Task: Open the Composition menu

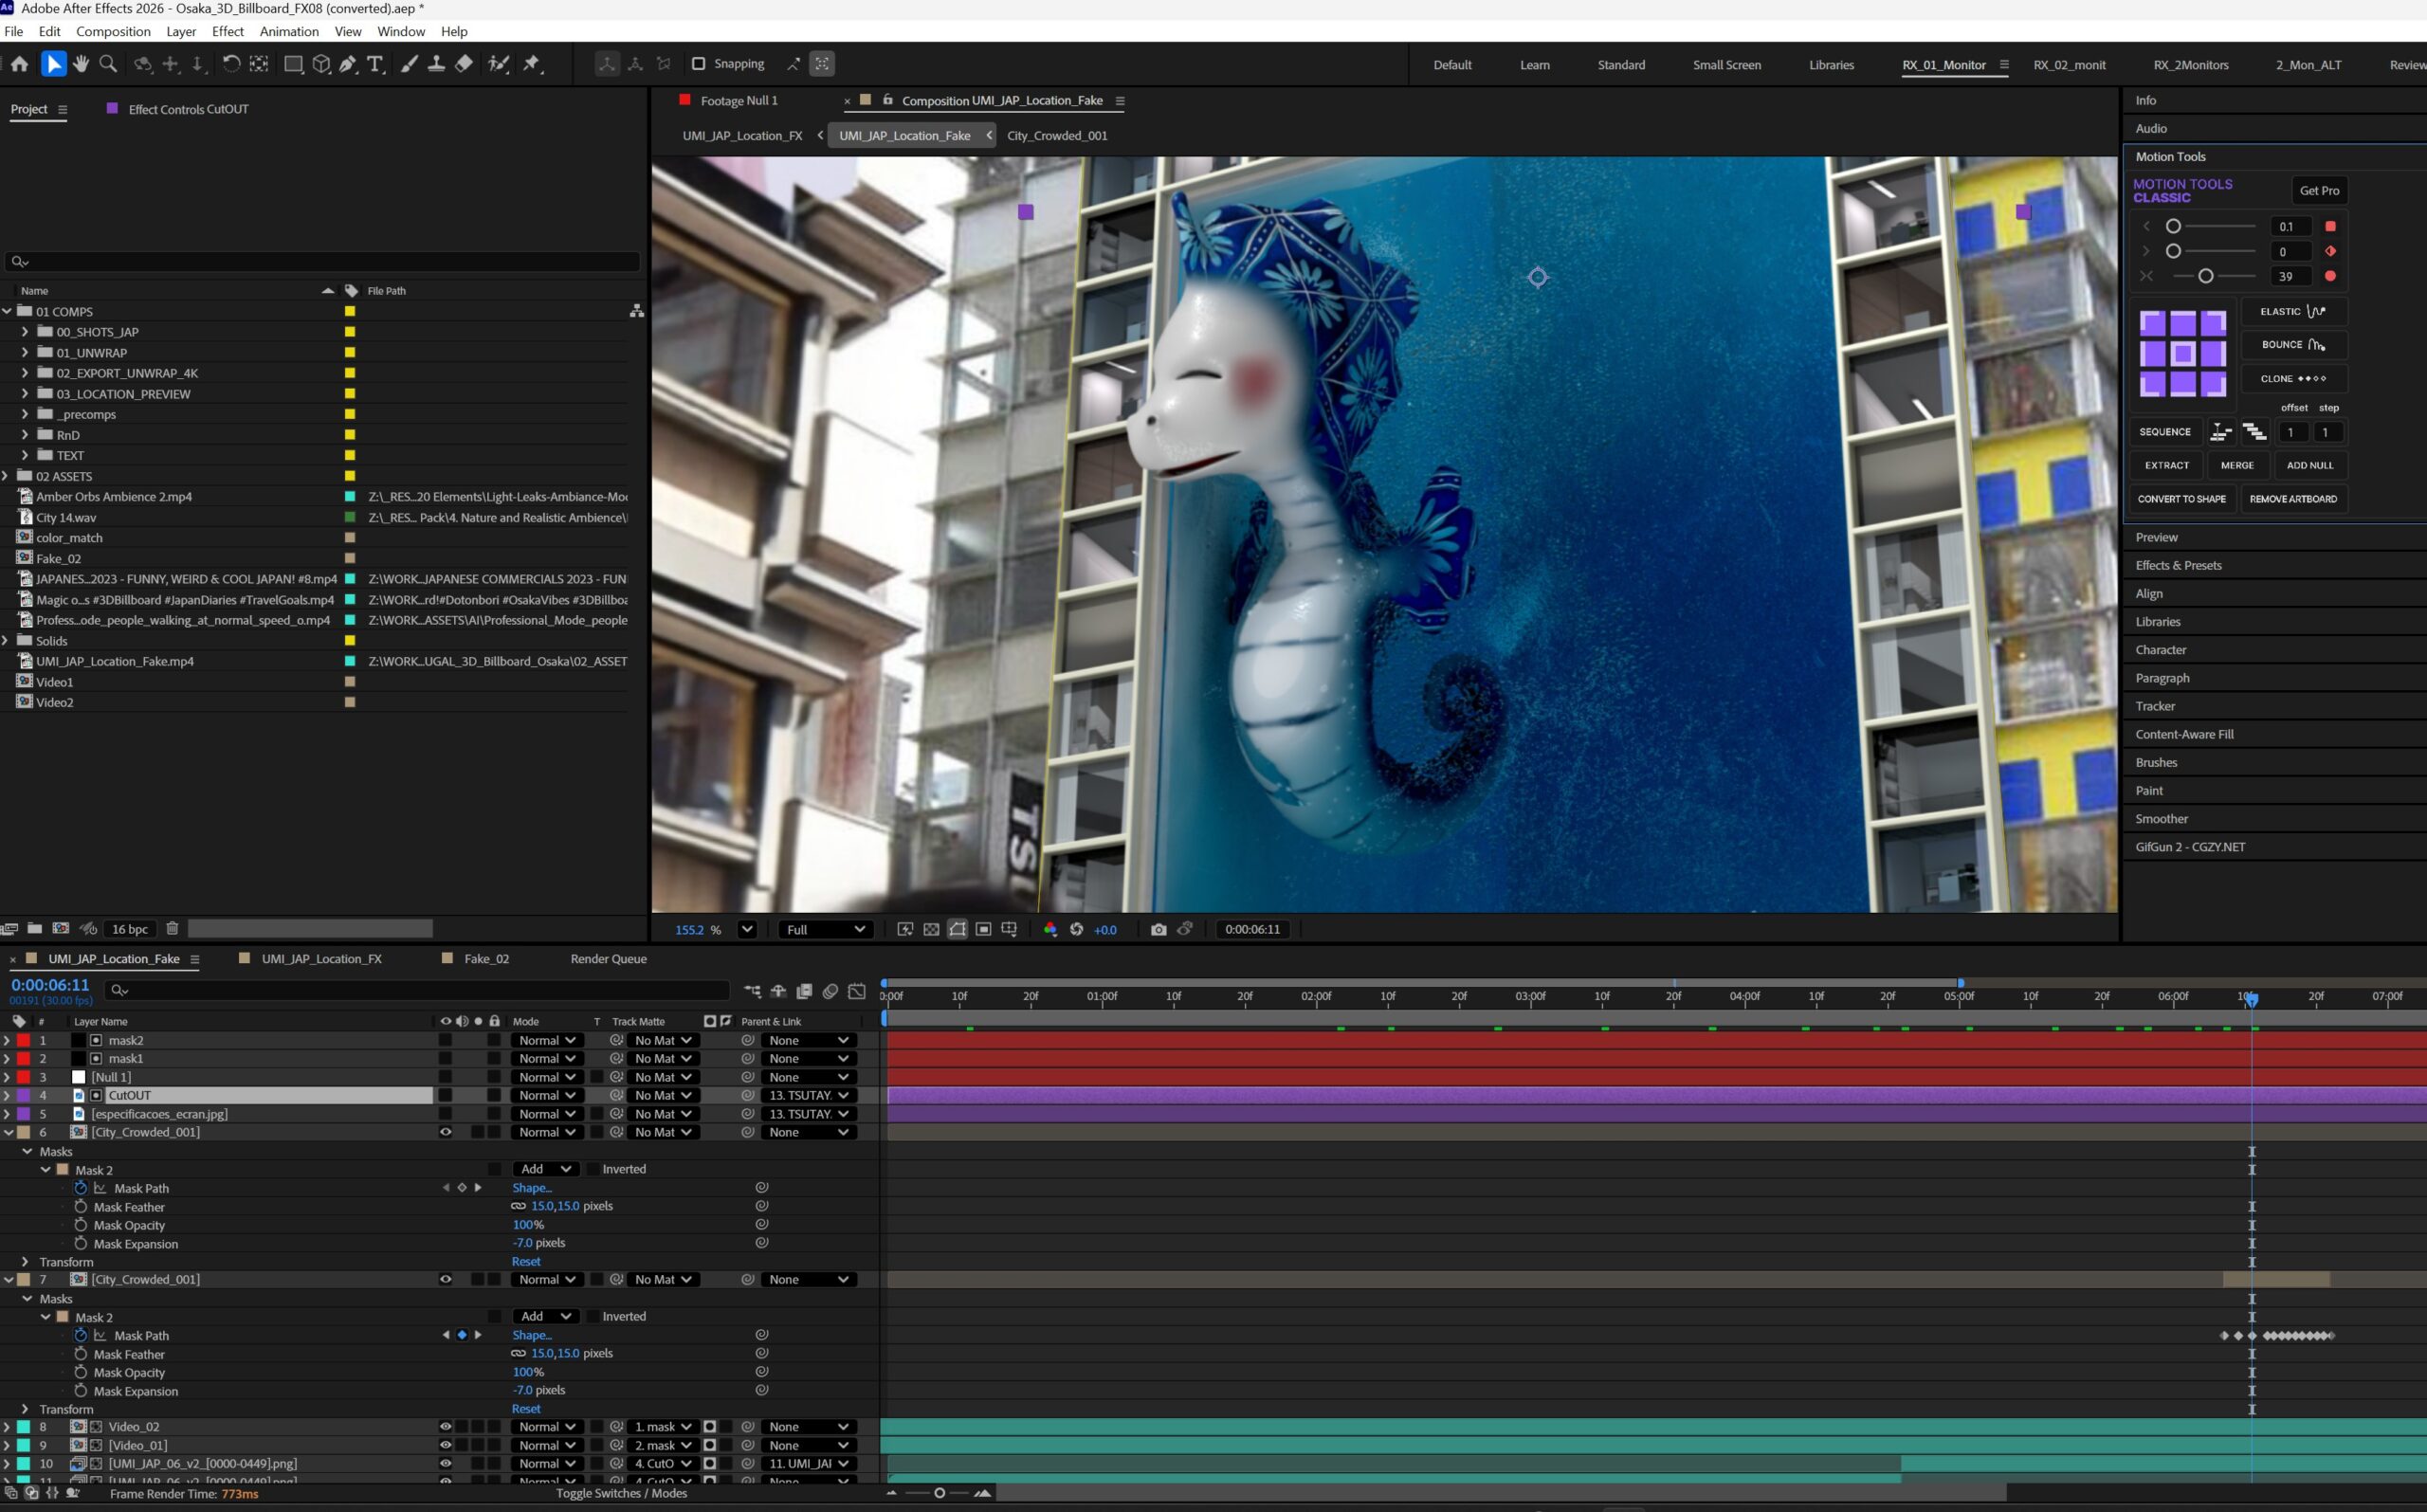Action: point(113,31)
